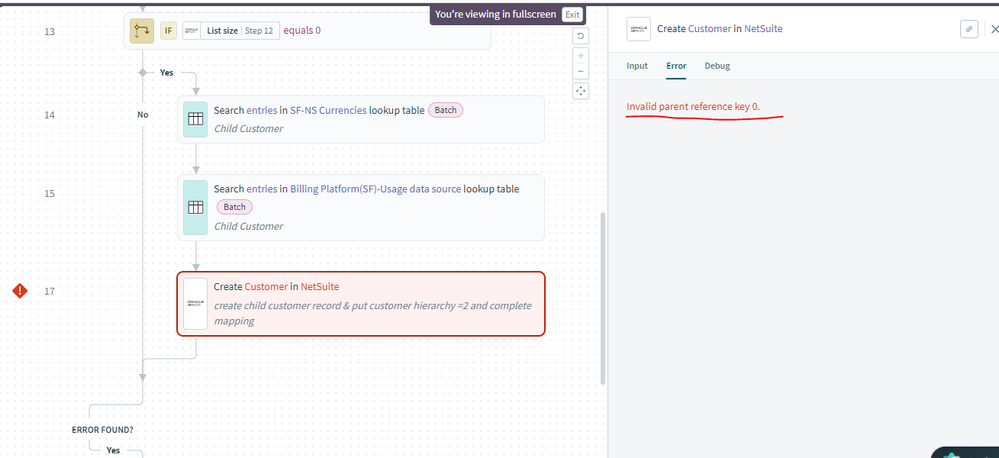Select the Error tab
Screen dimensions: 999x458
click(676, 66)
